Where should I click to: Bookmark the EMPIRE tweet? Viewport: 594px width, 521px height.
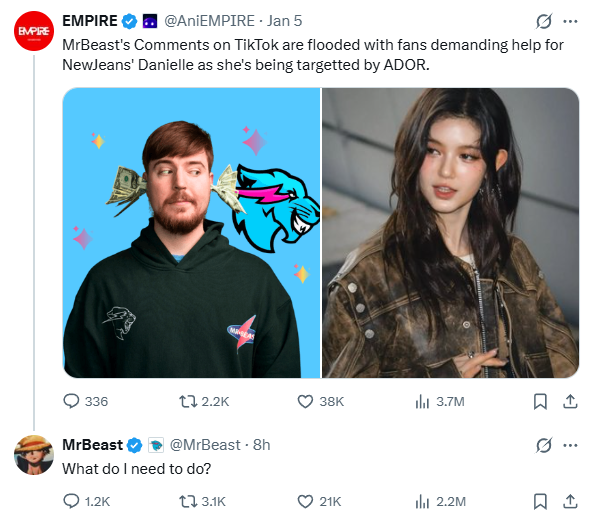pos(540,401)
